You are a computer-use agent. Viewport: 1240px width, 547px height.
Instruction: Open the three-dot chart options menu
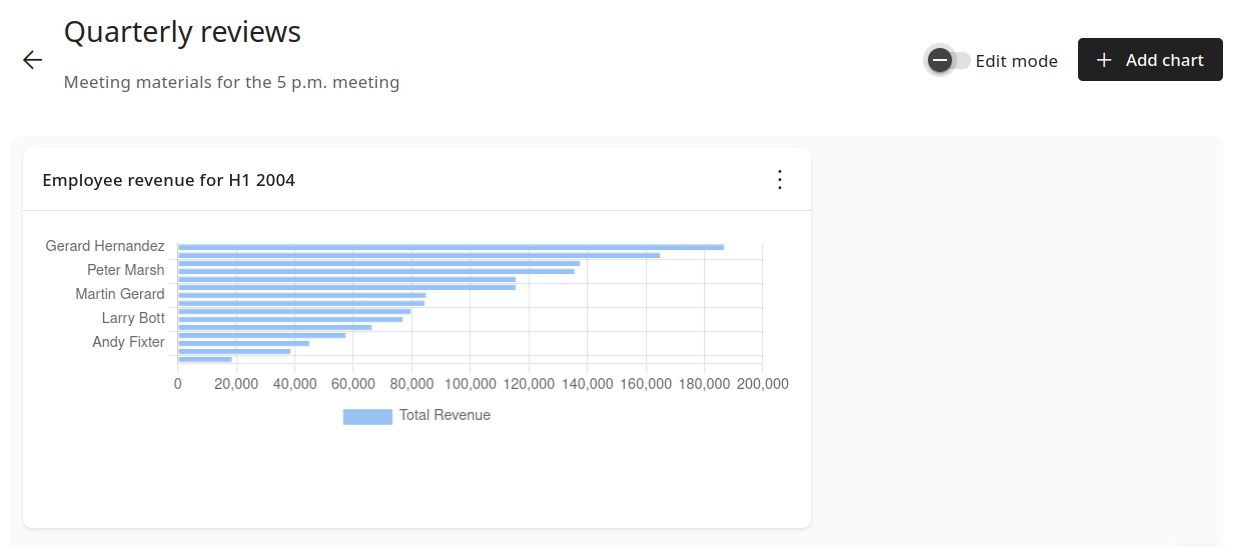click(x=780, y=180)
